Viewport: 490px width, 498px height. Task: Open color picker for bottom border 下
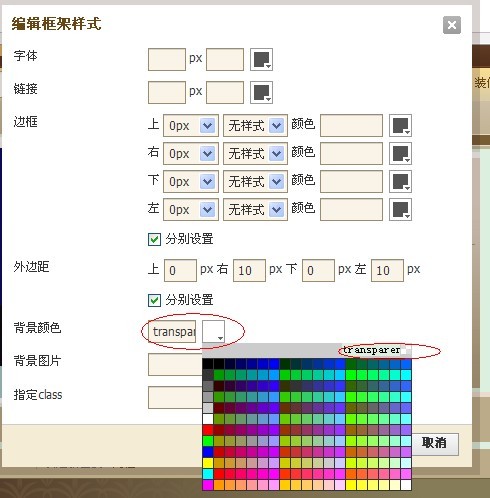coord(400,182)
